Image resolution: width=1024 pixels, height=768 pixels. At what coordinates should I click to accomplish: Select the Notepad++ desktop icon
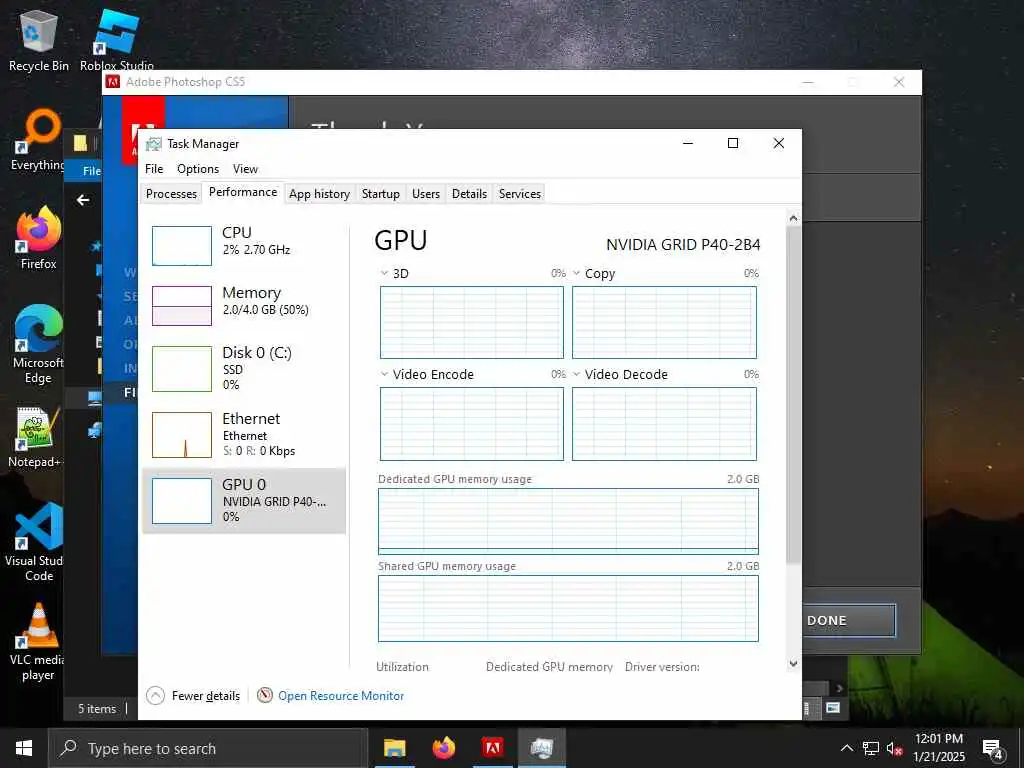point(34,437)
